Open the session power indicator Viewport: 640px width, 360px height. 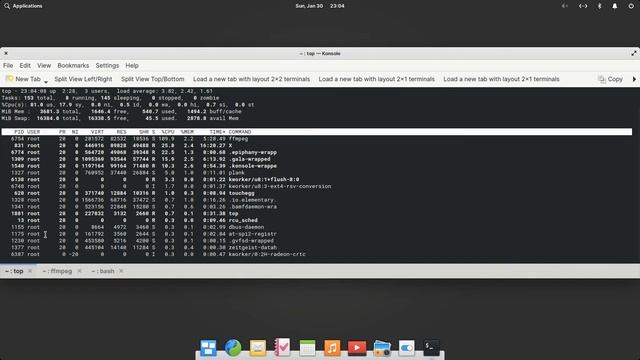[x=631, y=6]
